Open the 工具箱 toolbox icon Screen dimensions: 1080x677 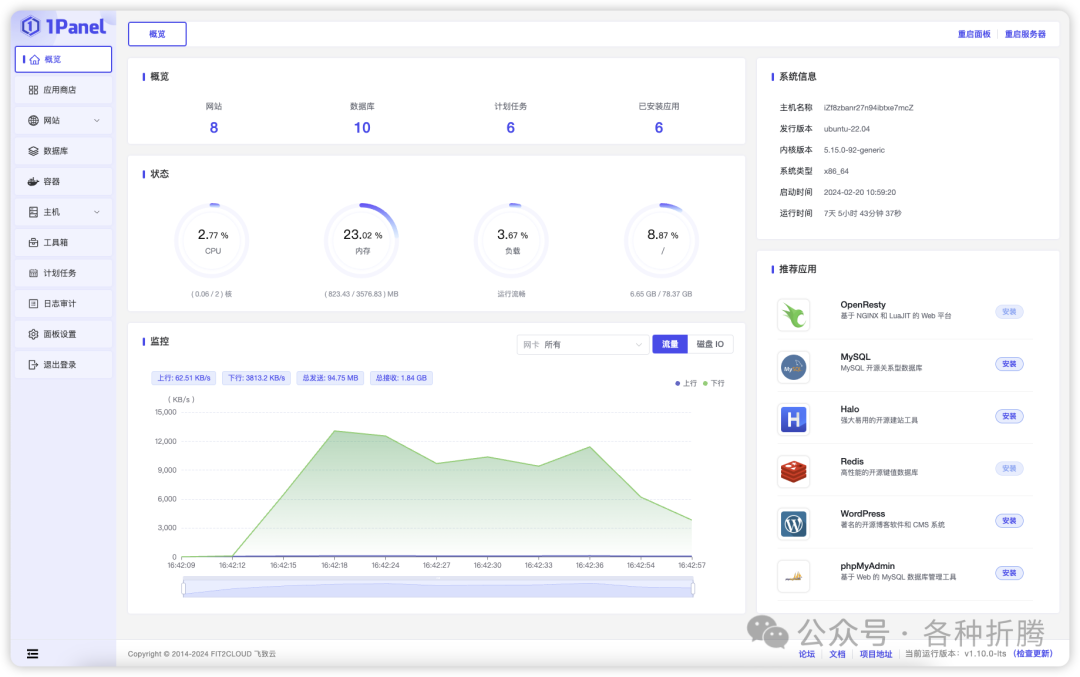click(33, 242)
